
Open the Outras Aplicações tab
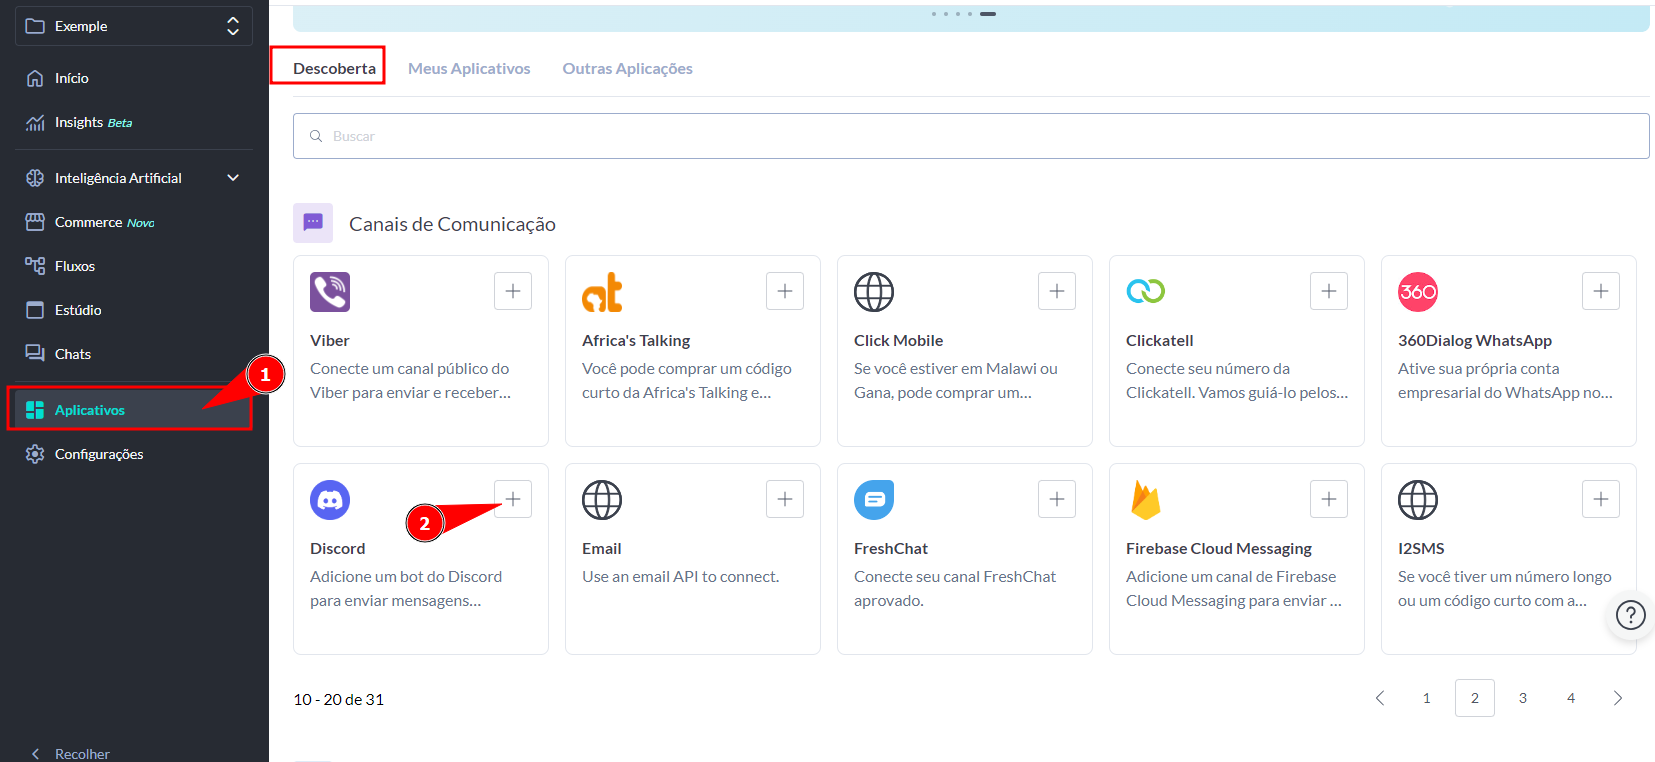[627, 68]
